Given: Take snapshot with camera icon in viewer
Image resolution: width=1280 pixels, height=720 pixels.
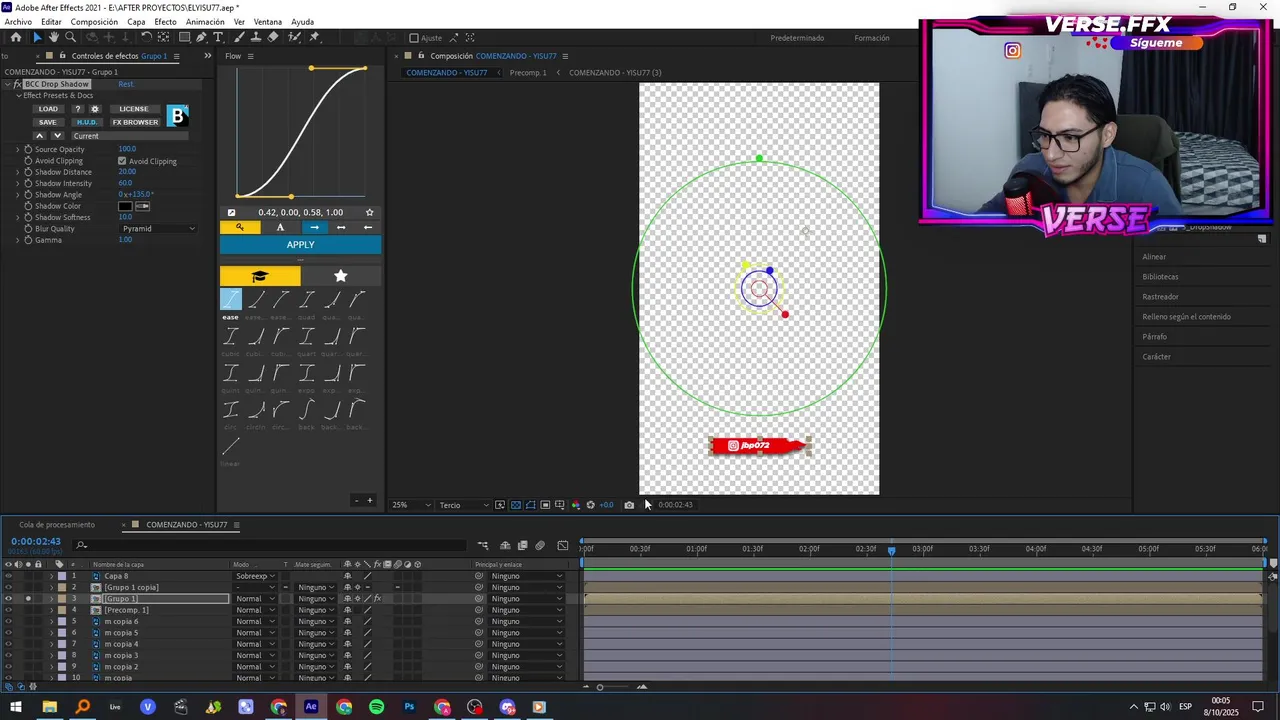Looking at the screenshot, I should (x=629, y=505).
